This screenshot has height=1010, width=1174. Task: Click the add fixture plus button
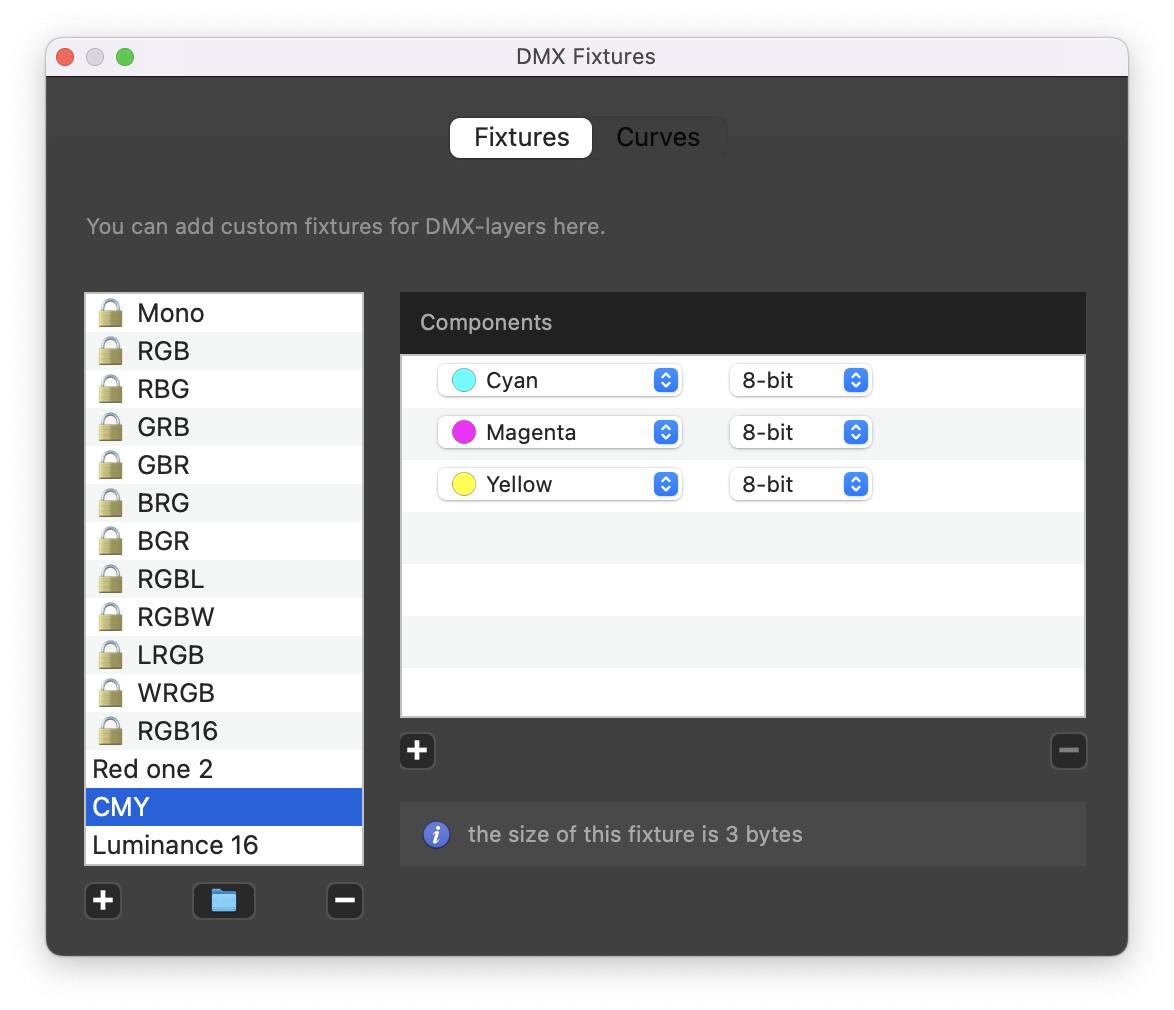[103, 900]
